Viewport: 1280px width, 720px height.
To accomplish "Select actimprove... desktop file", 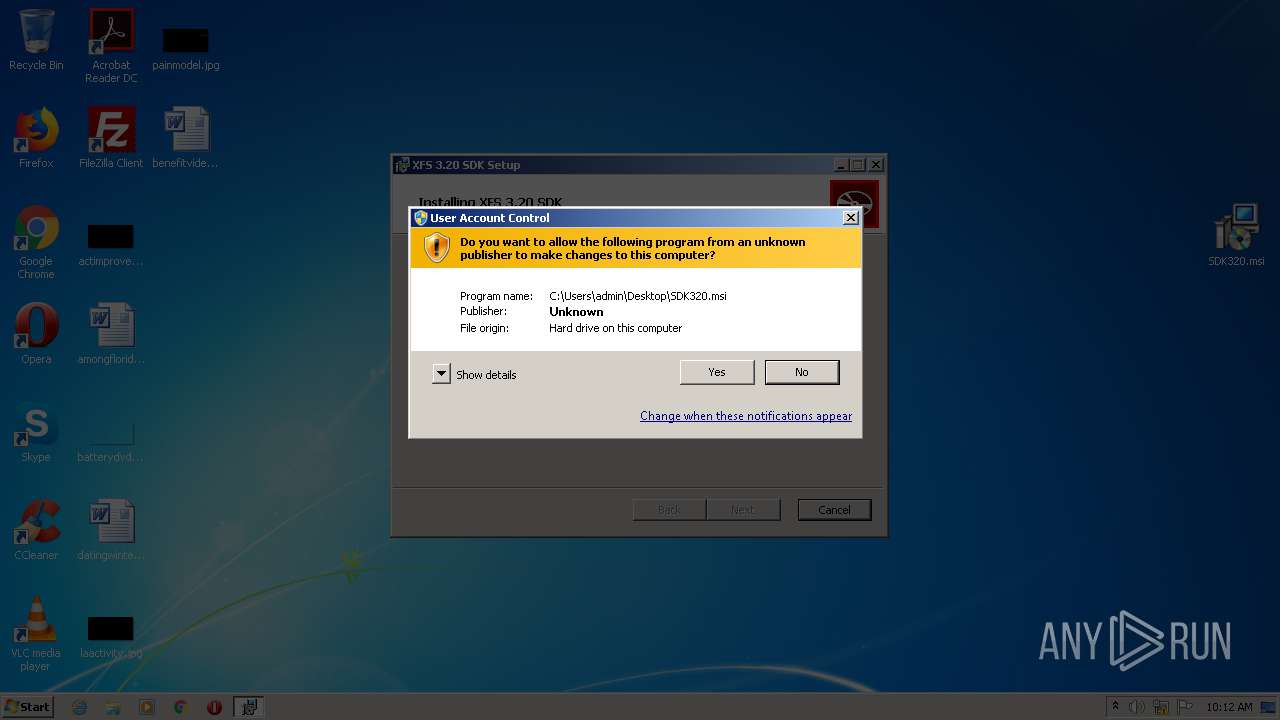I will (111, 243).
